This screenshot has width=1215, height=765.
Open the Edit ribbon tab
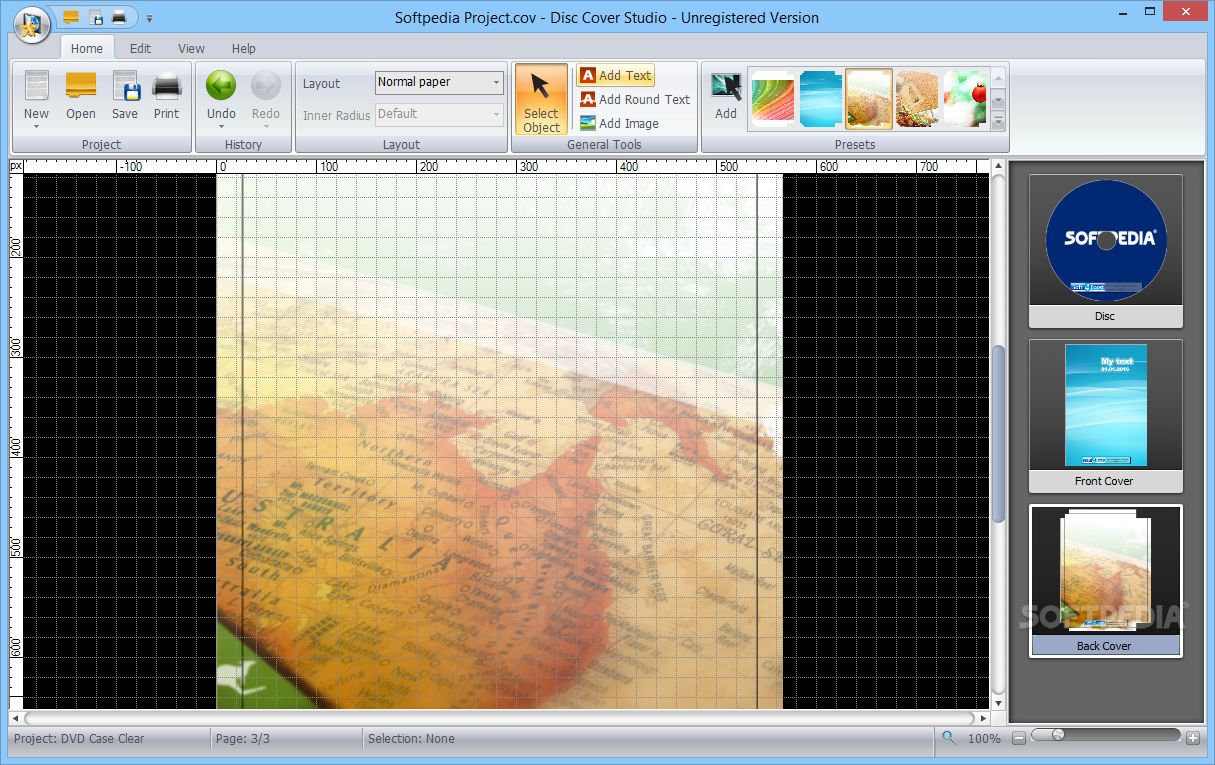(x=140, y=48)
